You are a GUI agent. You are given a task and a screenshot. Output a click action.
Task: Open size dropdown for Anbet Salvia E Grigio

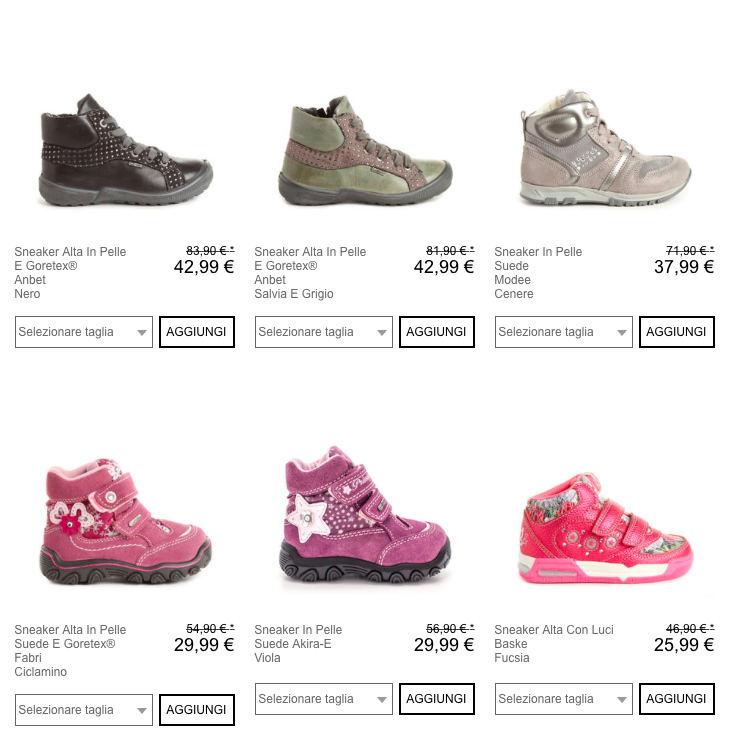click(x=323, y=332)
